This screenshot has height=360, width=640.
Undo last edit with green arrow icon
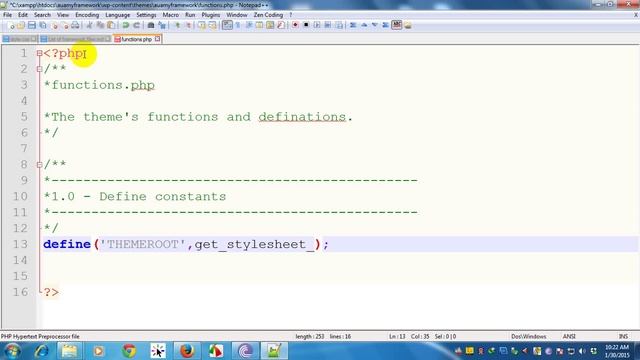pos(126,25)
